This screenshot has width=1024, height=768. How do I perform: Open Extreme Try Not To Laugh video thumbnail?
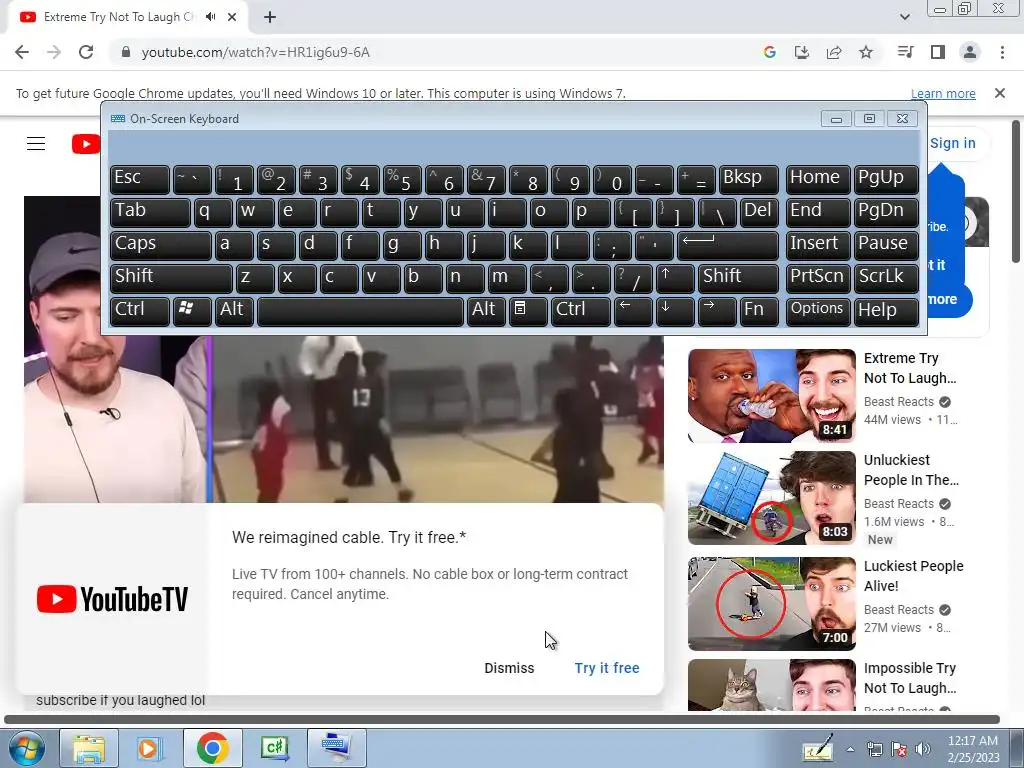[x=771, y=396]
